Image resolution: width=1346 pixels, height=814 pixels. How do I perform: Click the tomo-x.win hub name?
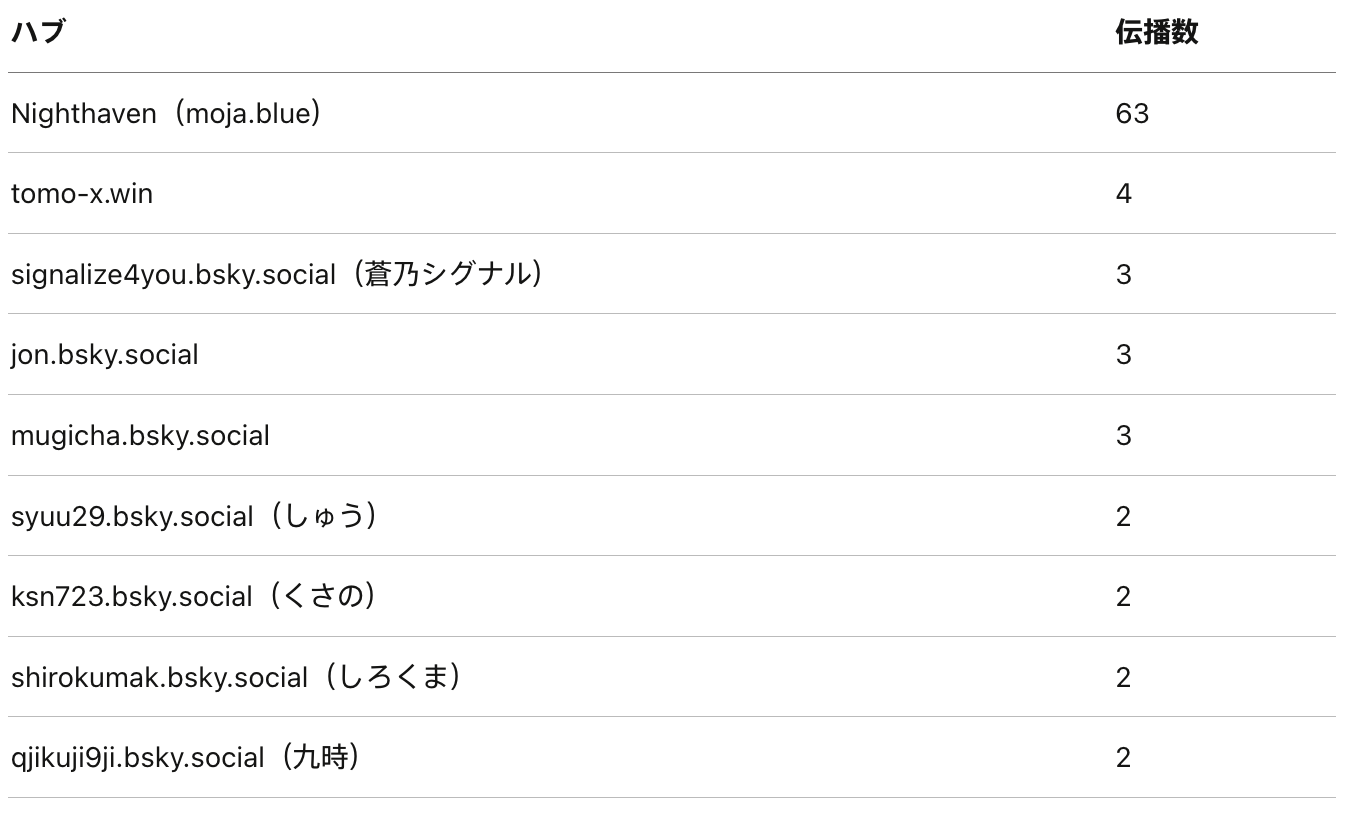coord(82,194)
